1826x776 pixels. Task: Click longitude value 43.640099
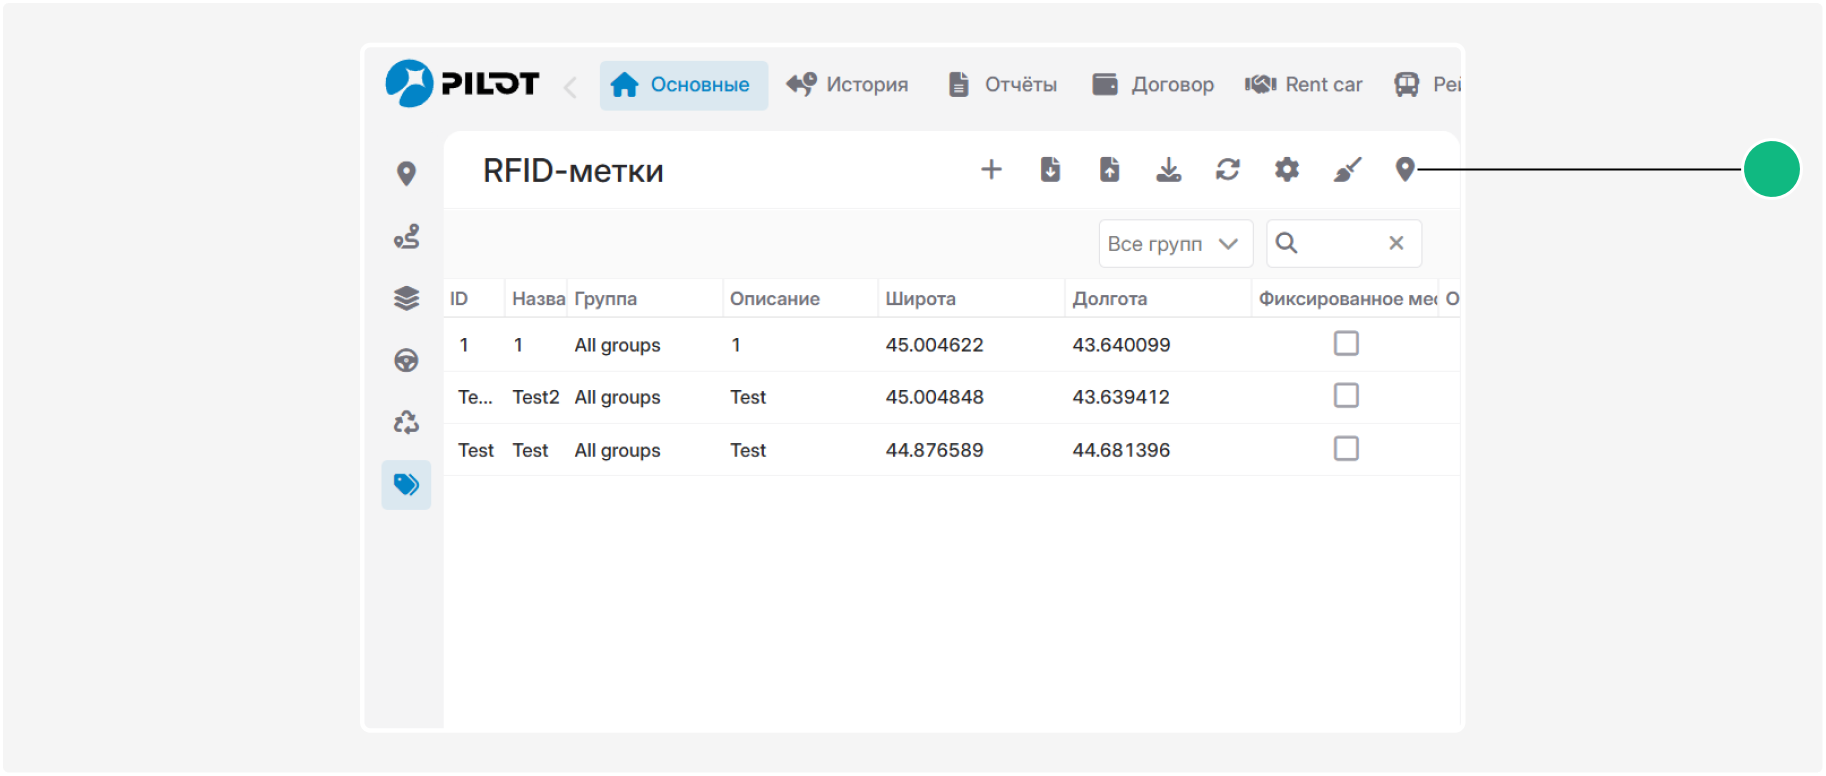click(1121, 345)
